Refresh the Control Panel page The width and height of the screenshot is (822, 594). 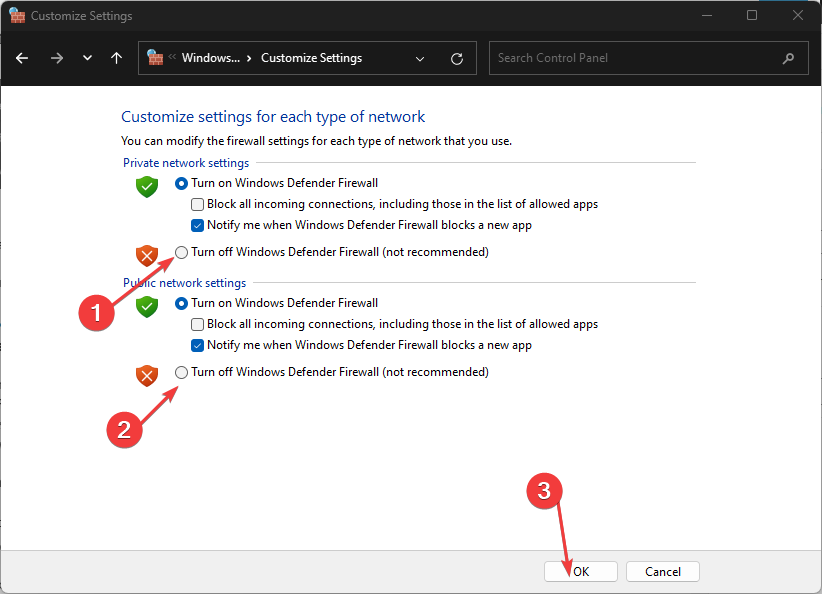point(457,58)
